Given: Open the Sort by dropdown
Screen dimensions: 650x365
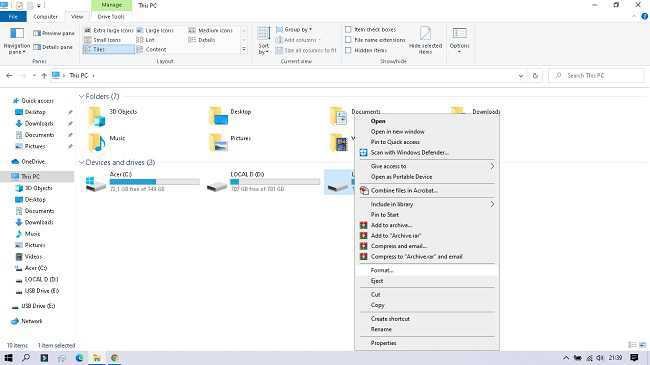Looking at the screenshot, I should tap(264, 41).
